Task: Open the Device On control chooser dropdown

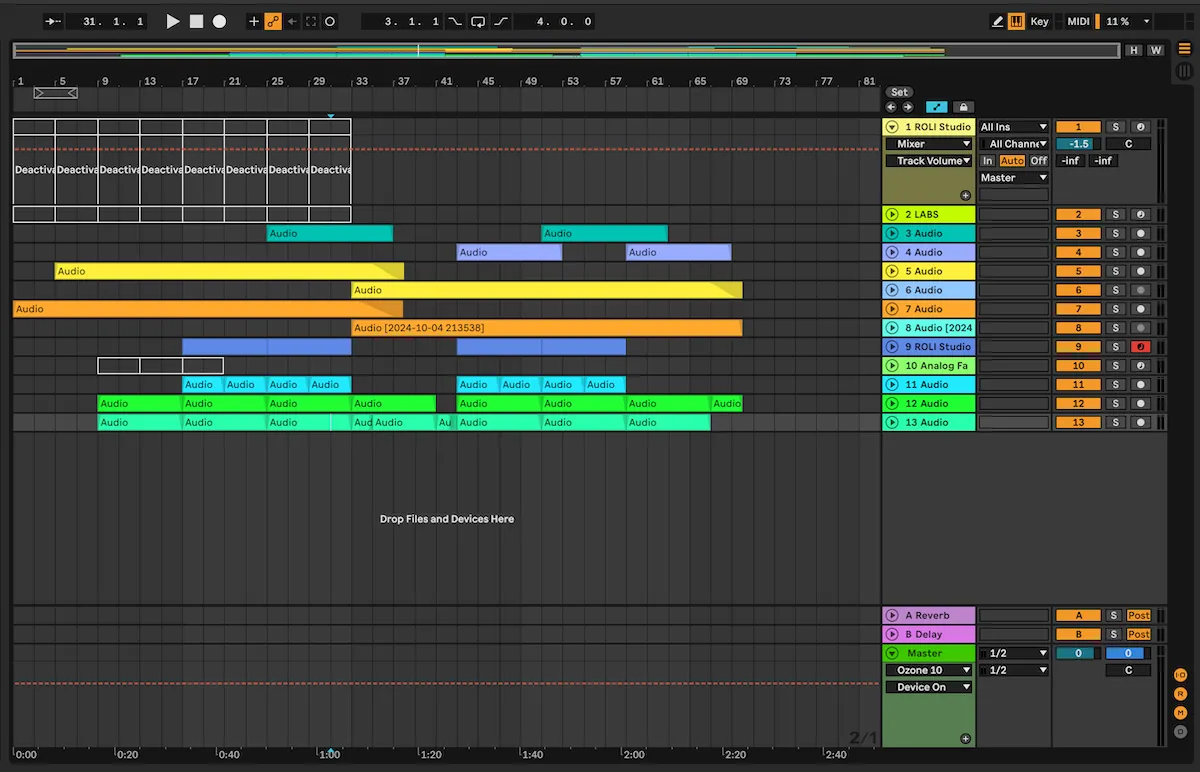Action: [x=928, y=687]
